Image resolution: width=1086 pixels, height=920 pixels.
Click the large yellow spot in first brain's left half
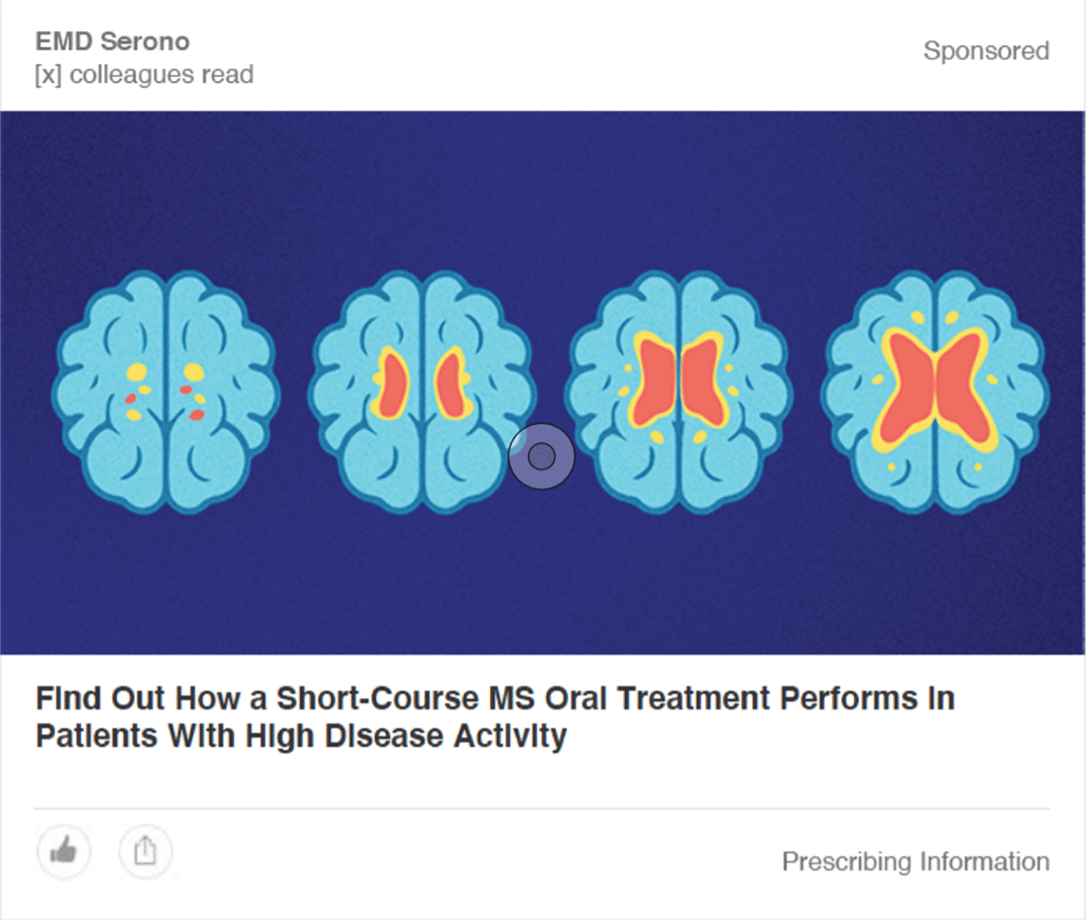pos(136,373)
